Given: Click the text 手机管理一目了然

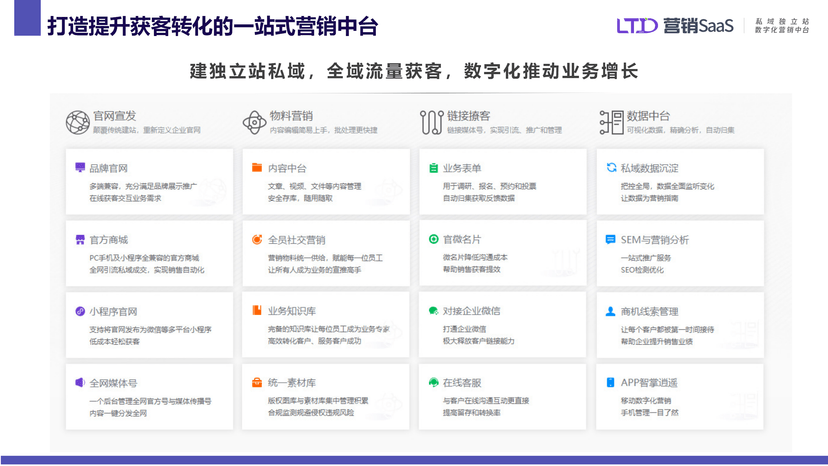Looking at the screenshot, I should [650, 413].
